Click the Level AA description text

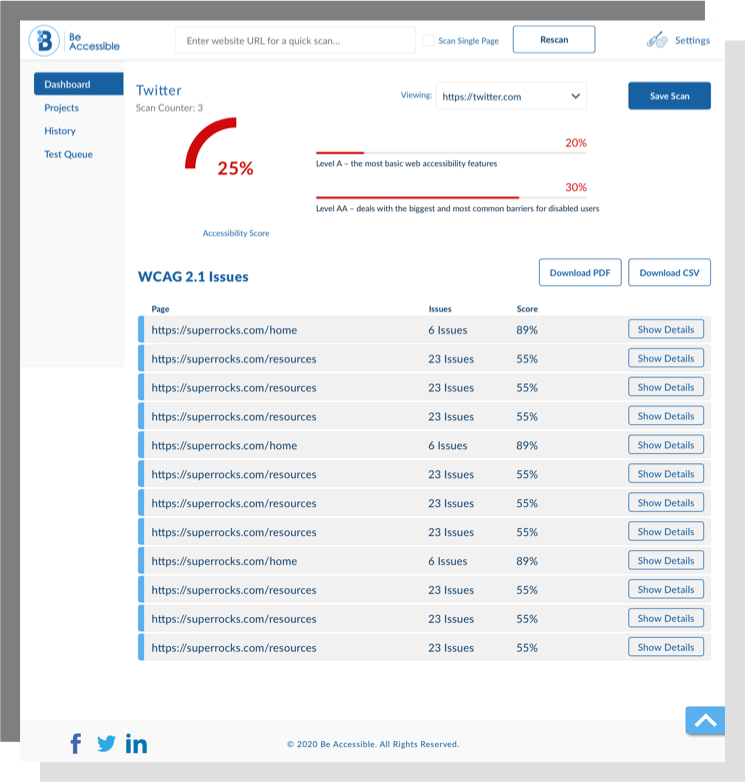[x=457, y=208]
